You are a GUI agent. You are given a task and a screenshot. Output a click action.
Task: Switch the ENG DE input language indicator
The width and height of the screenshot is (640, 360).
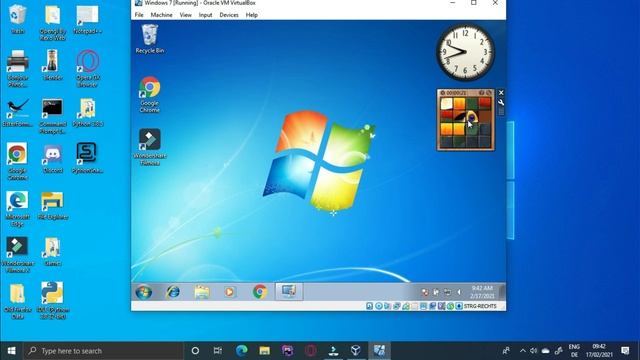point(574,351)
